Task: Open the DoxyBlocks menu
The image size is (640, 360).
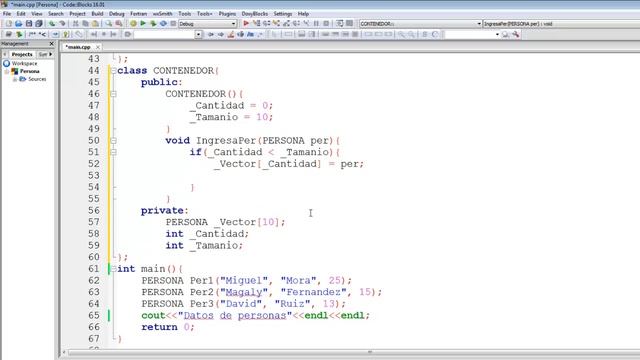Action: tap(255, 13)
